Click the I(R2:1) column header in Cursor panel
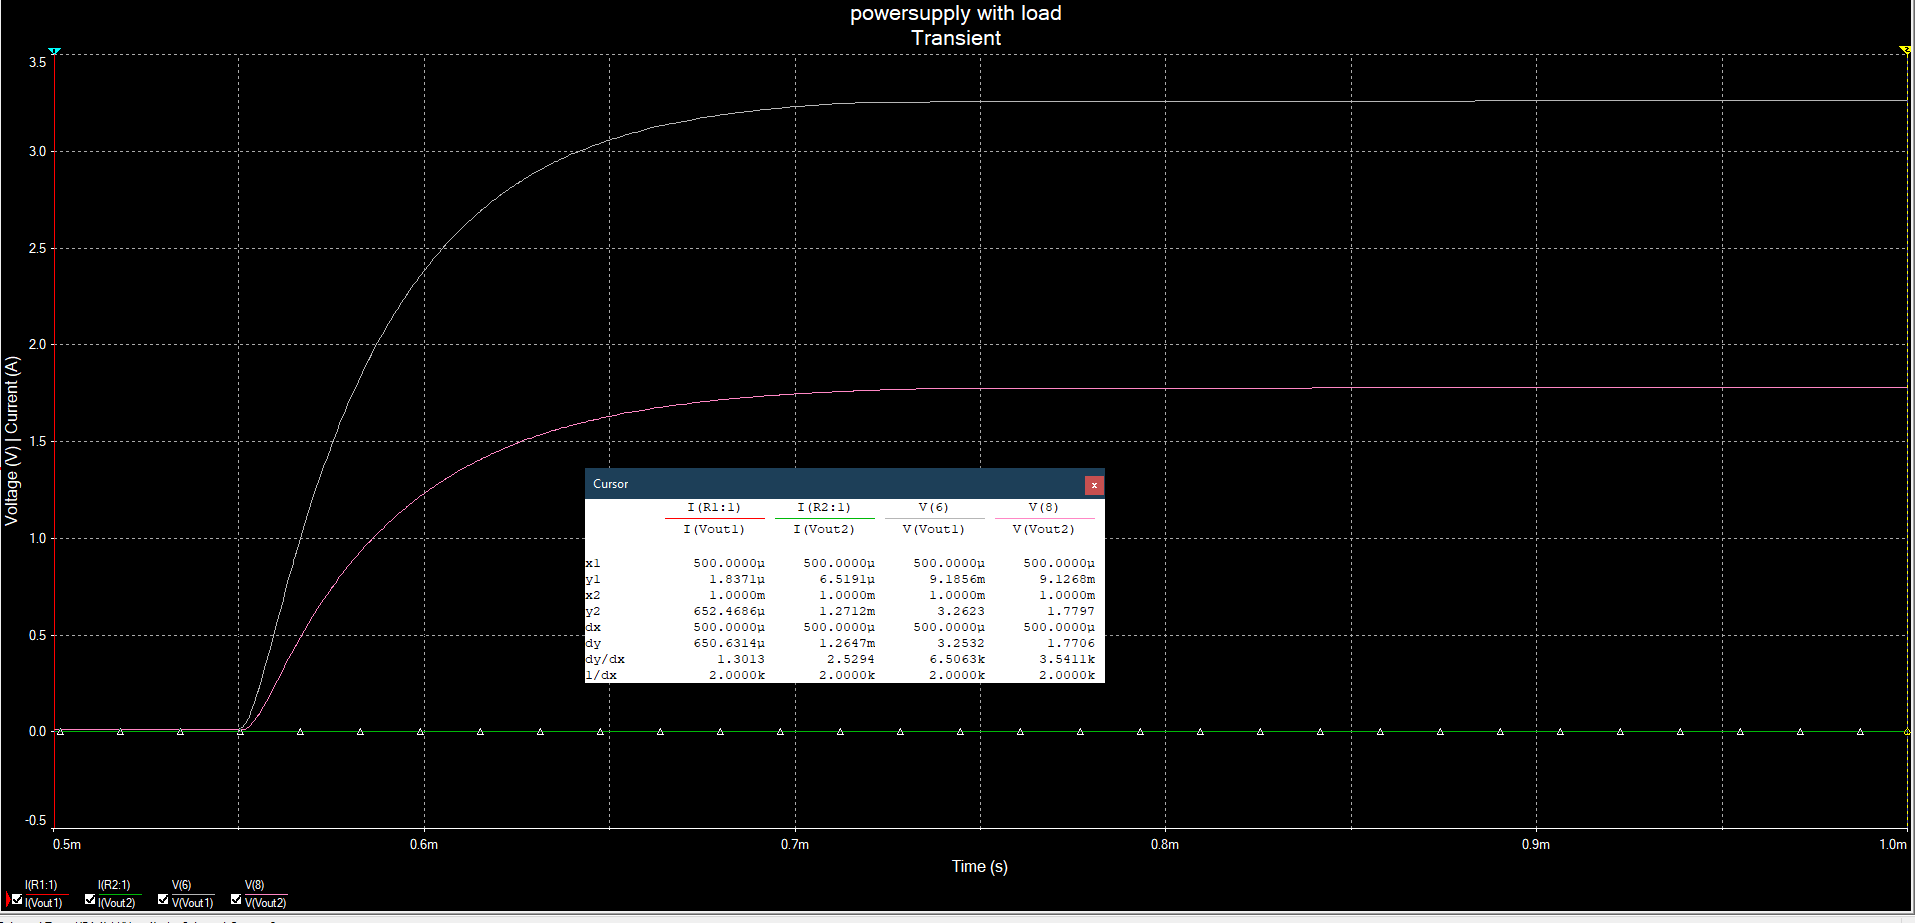Image resolution: width=1915 pixels, height=923 pixels. pos(824,507)
